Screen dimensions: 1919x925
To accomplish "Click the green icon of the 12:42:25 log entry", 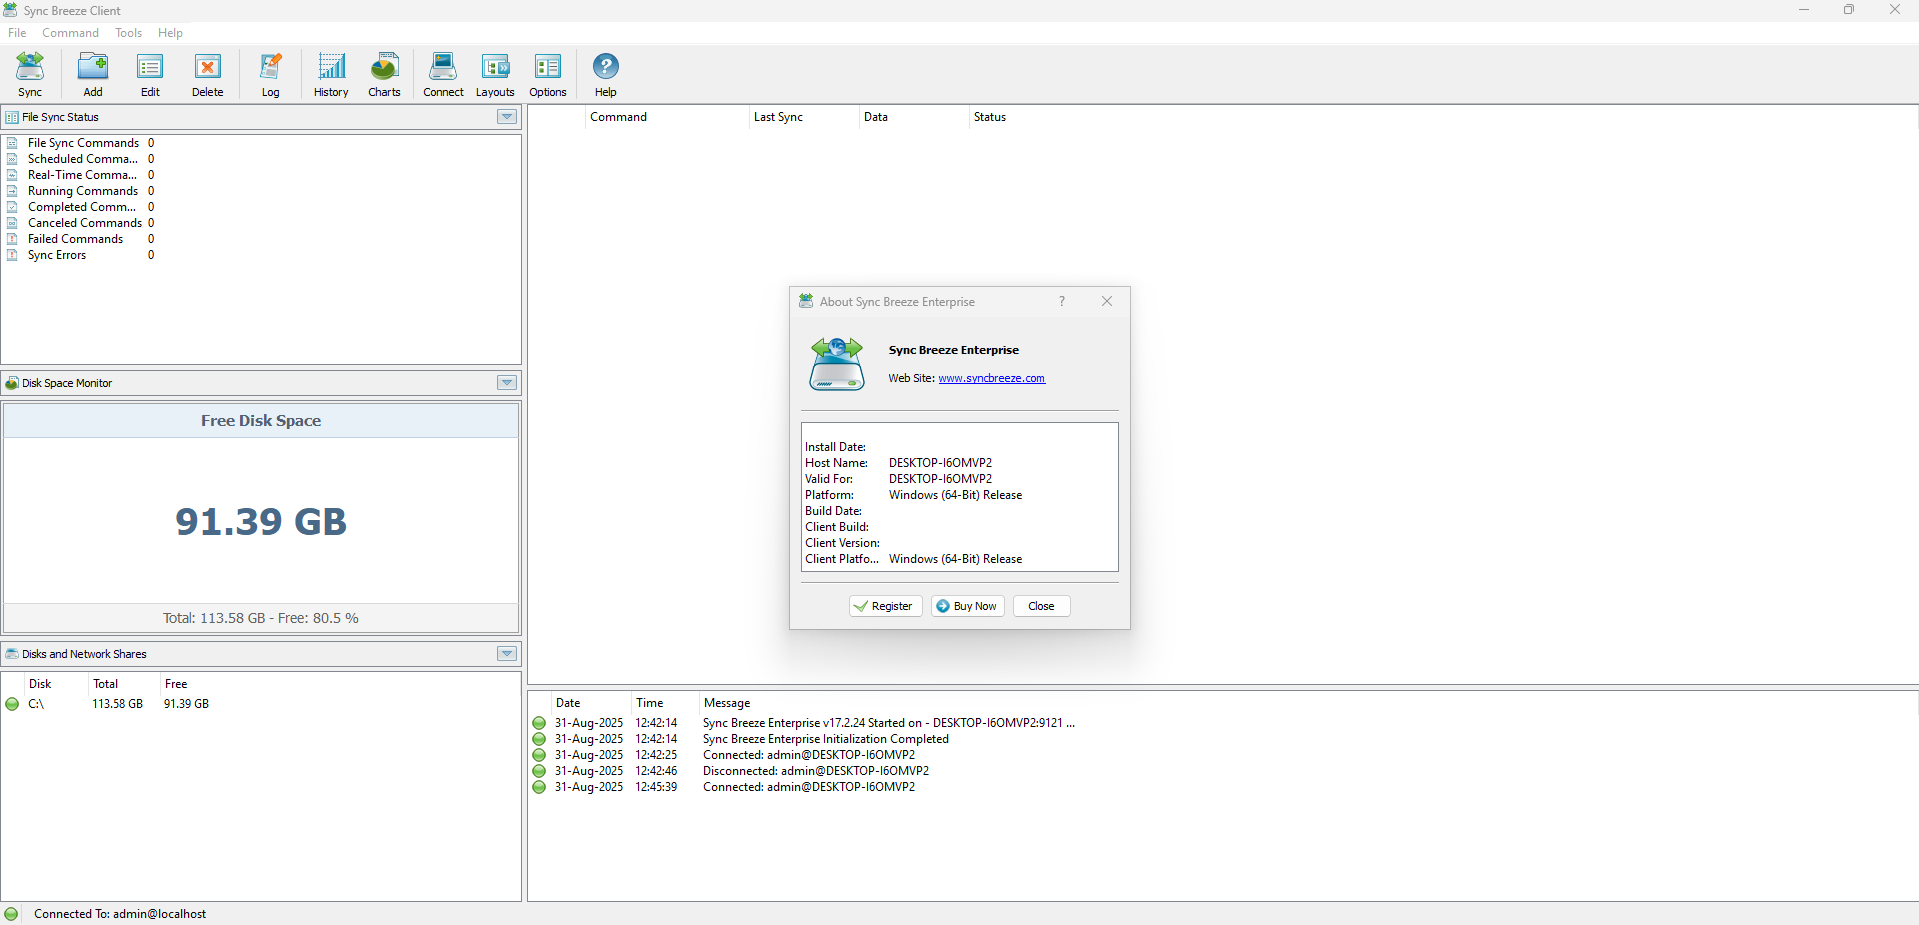I will (x=539, y=755).
